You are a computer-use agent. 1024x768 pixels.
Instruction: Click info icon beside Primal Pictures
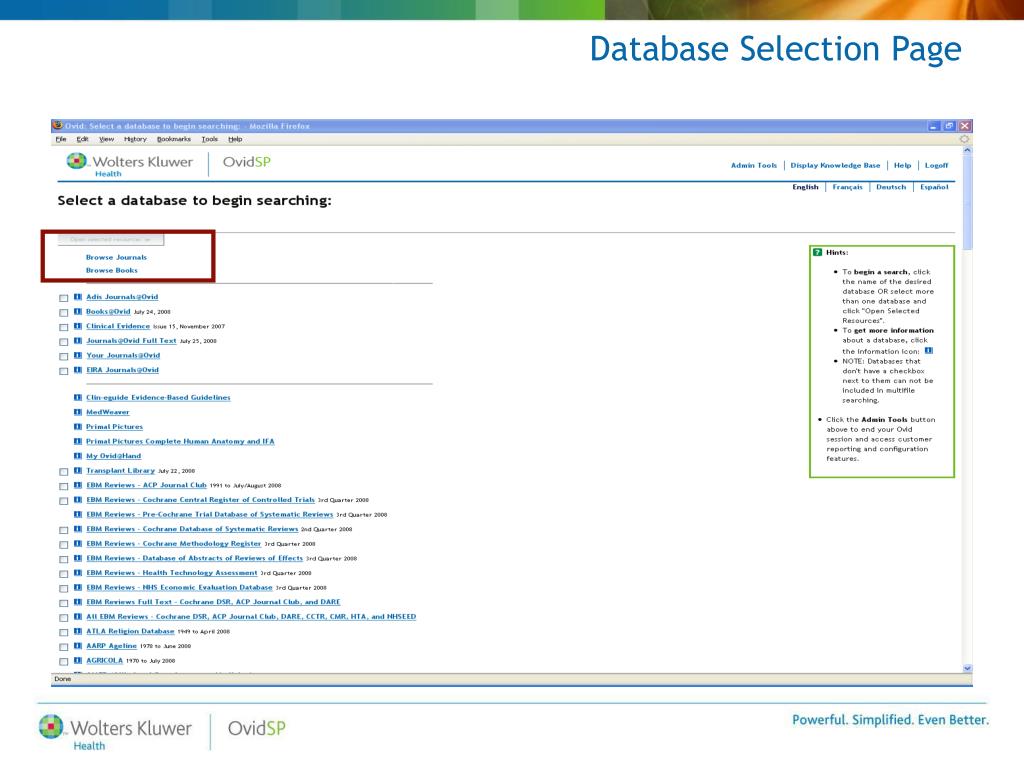click(x=78, y=426)
